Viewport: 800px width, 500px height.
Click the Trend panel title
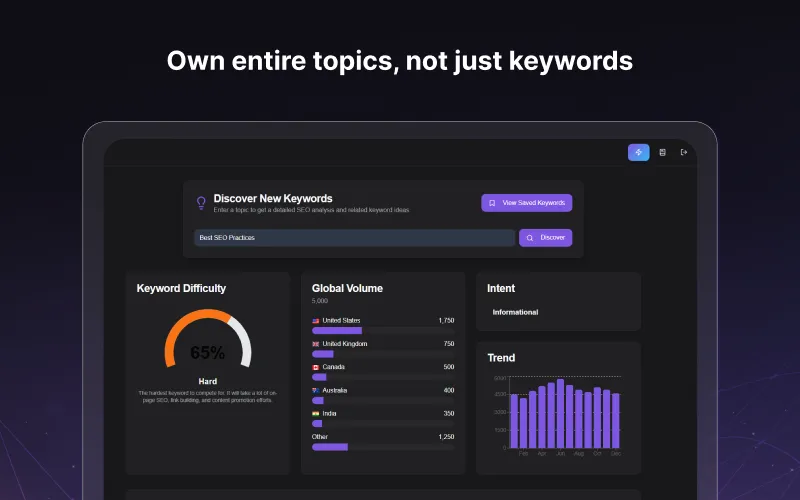501,358
